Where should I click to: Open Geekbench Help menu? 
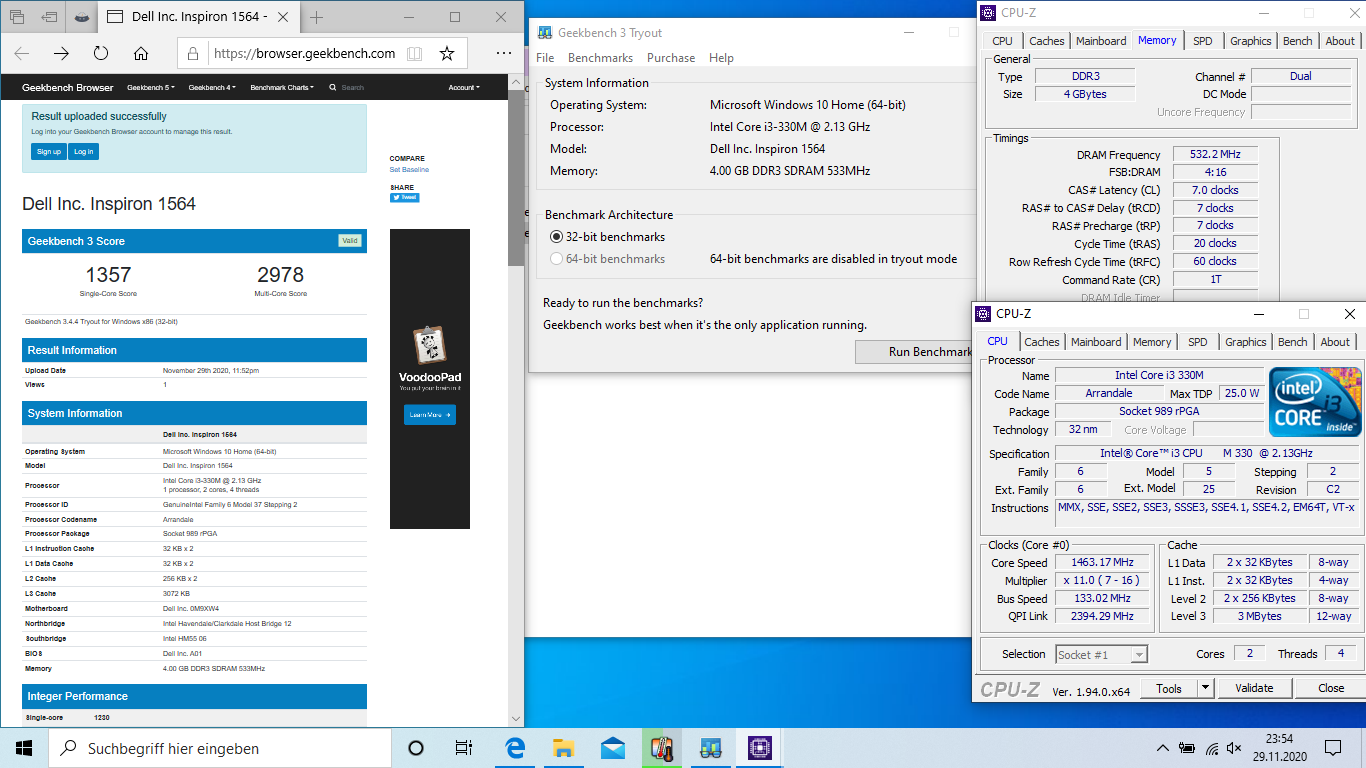tap(721, 58)
